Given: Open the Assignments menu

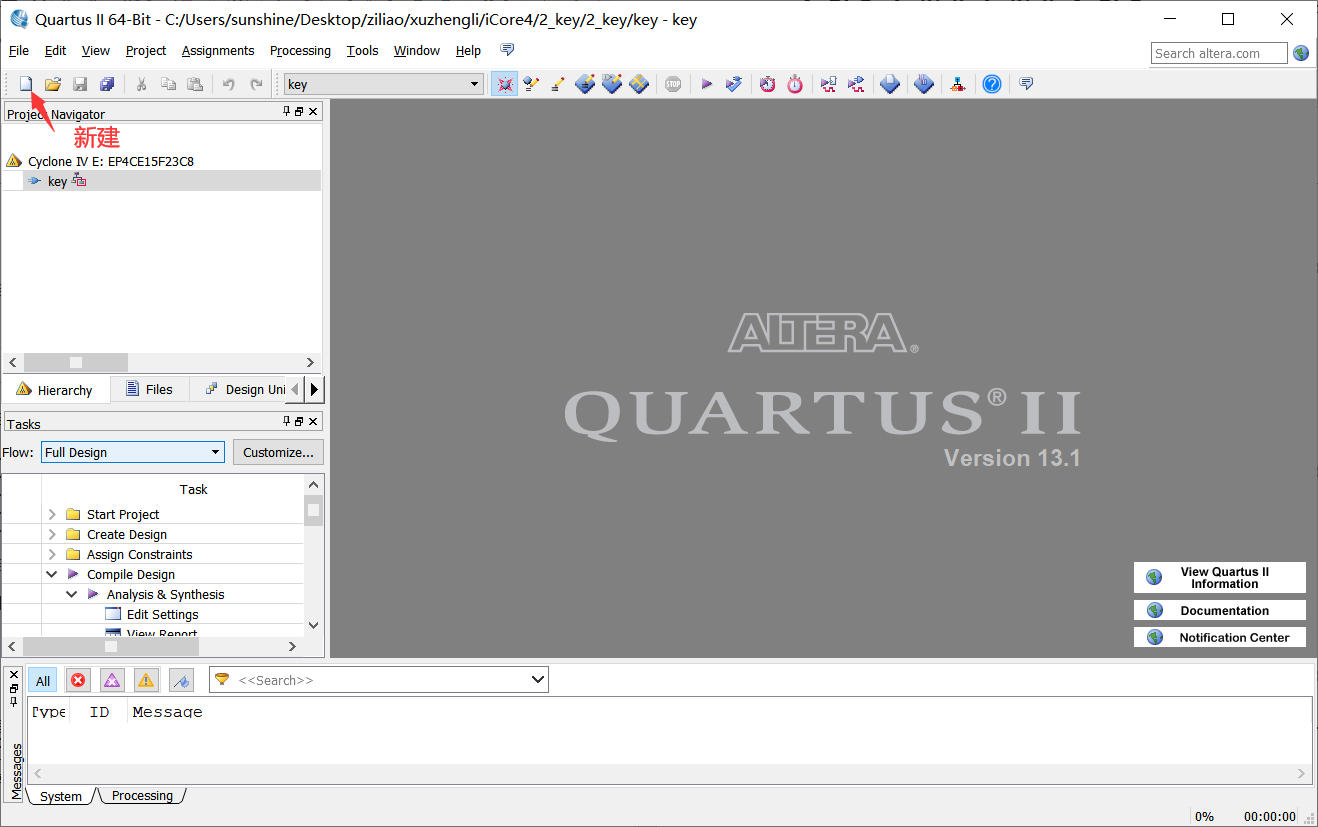Looking at the screenshot, I should 217,51.
